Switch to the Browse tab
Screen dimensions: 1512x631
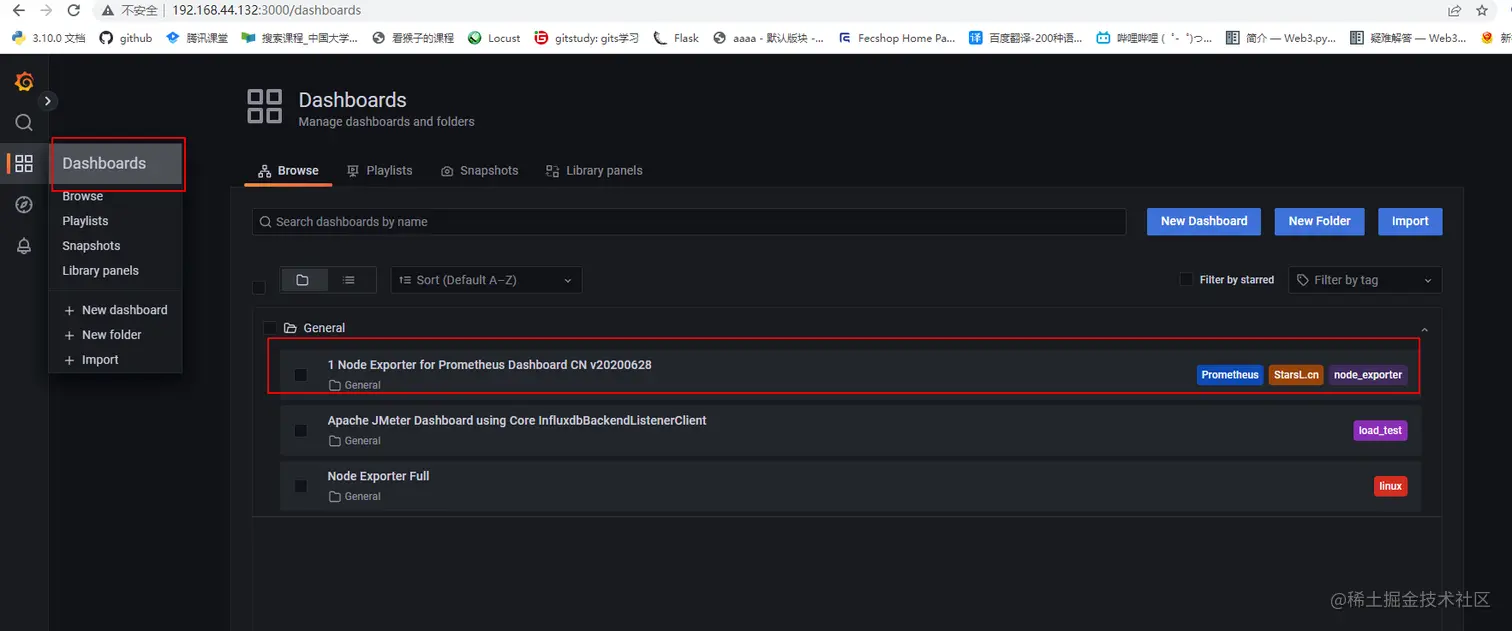288,171
